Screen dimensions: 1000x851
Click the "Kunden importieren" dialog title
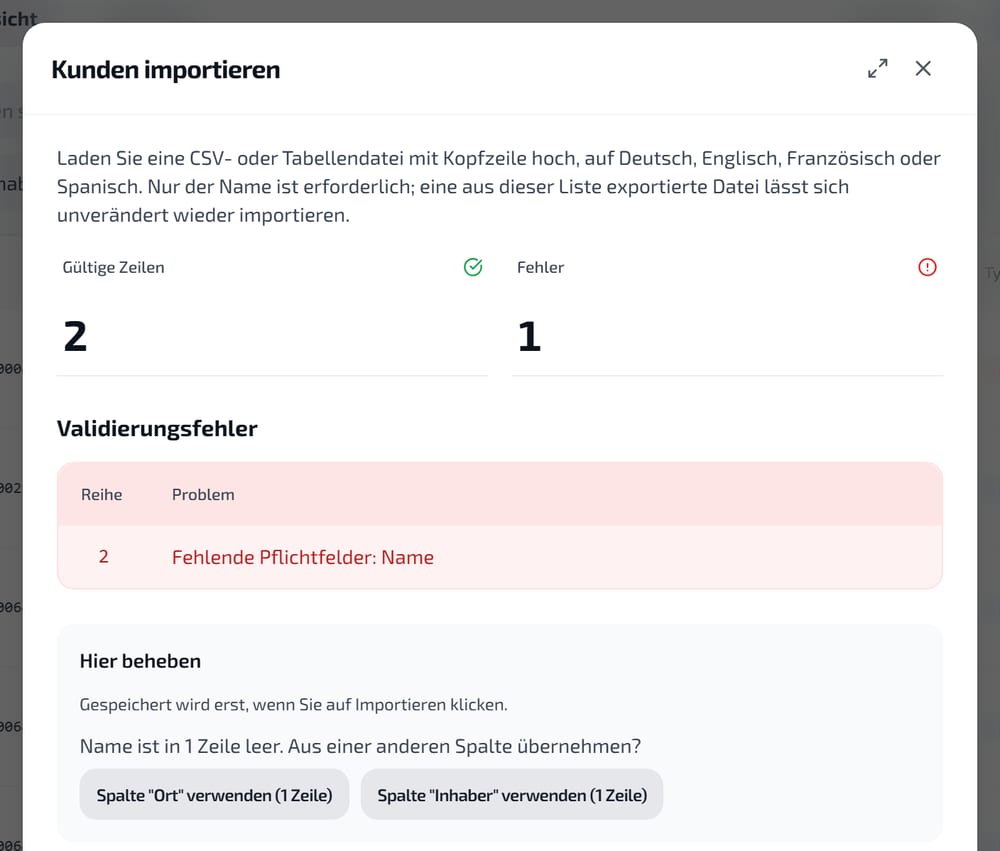(x=166, y=70)
